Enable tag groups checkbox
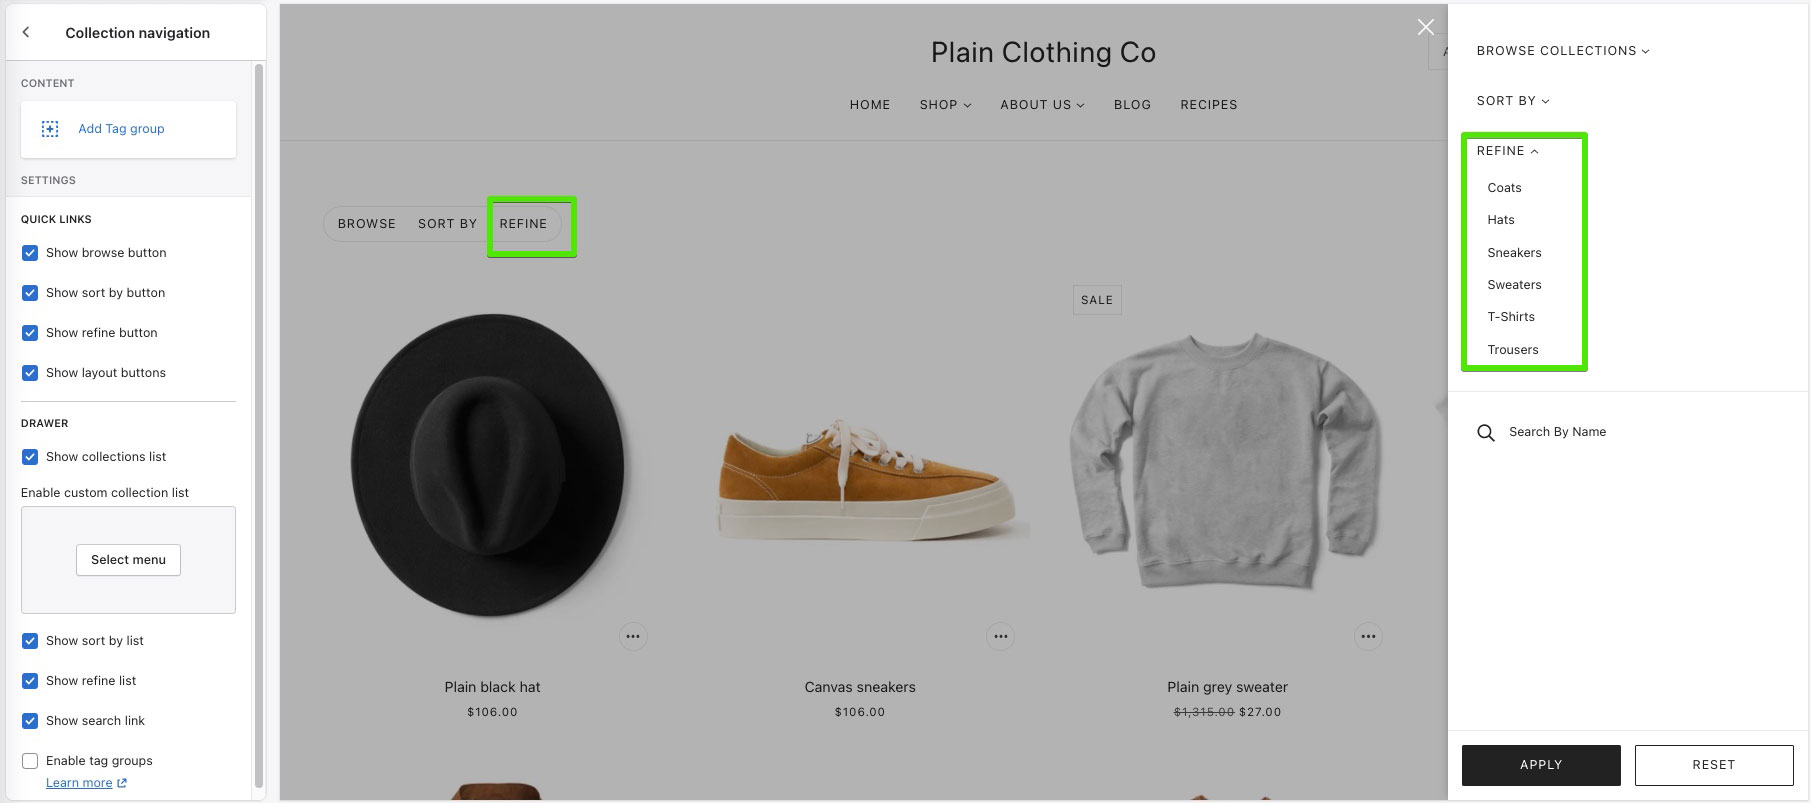Screen dimensions: 1811x803 [x=30, y=761]
